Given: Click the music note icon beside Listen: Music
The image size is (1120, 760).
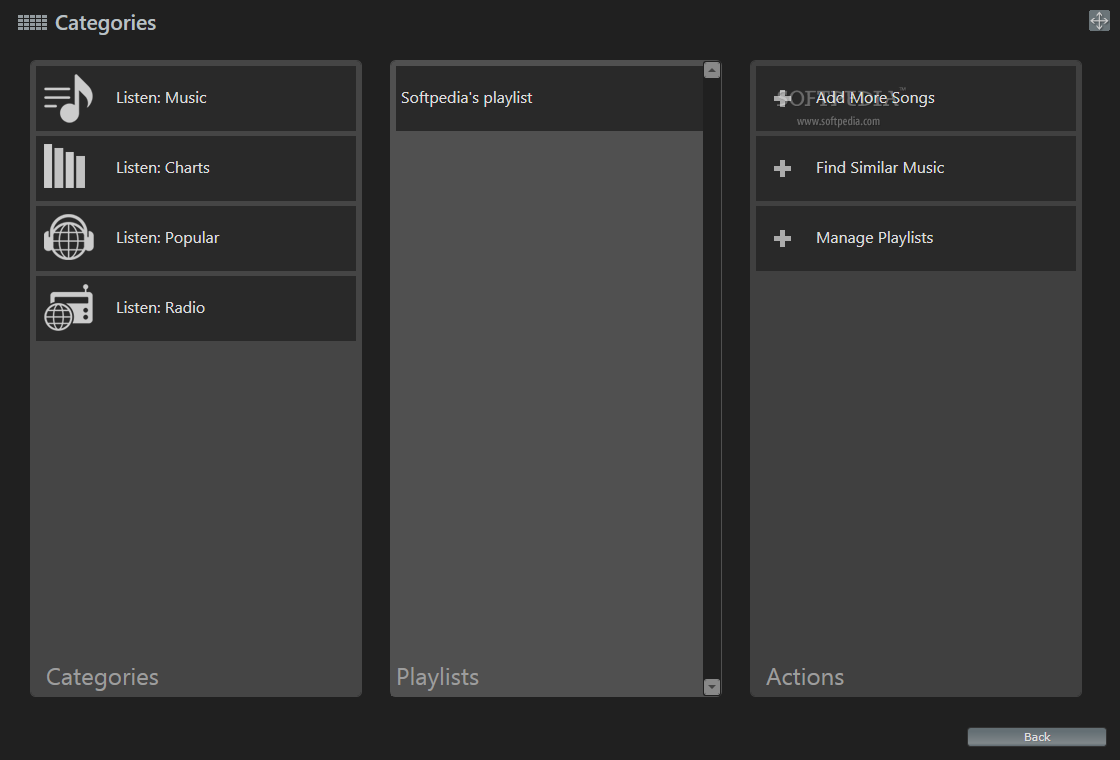Looking at the screenshot, I should [69, 99].
